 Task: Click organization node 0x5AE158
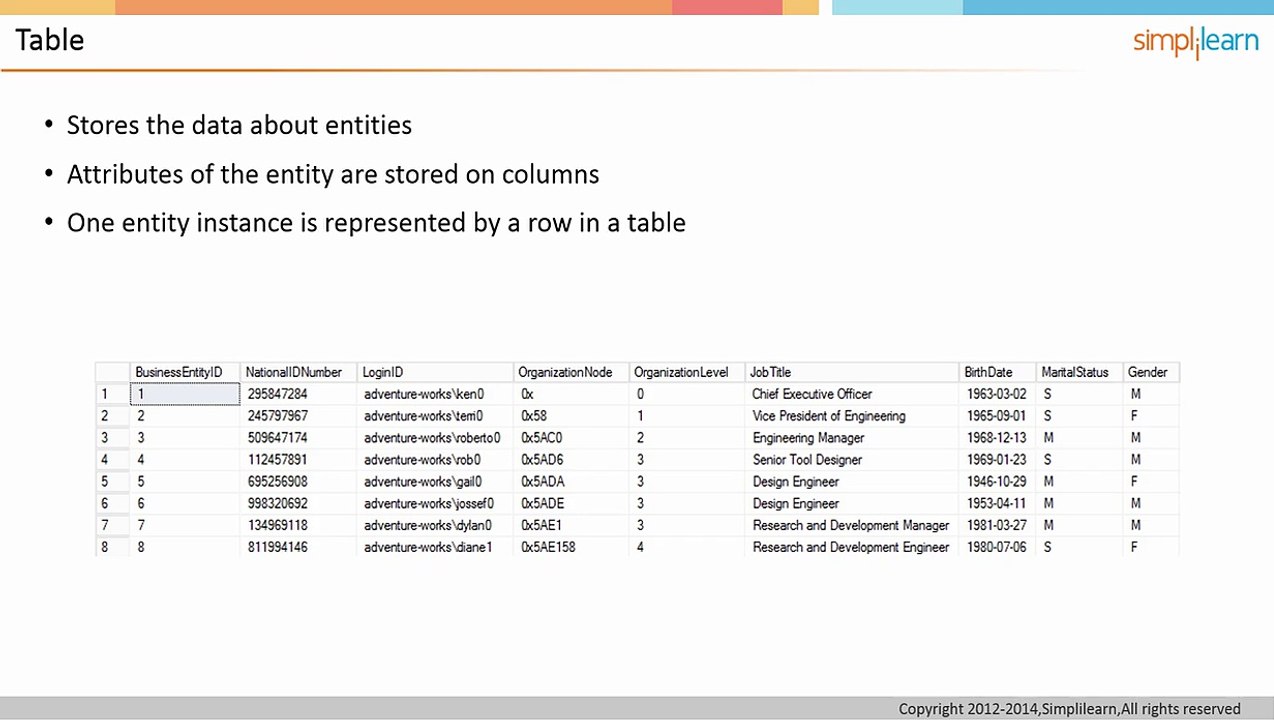(x=548, y=547)
